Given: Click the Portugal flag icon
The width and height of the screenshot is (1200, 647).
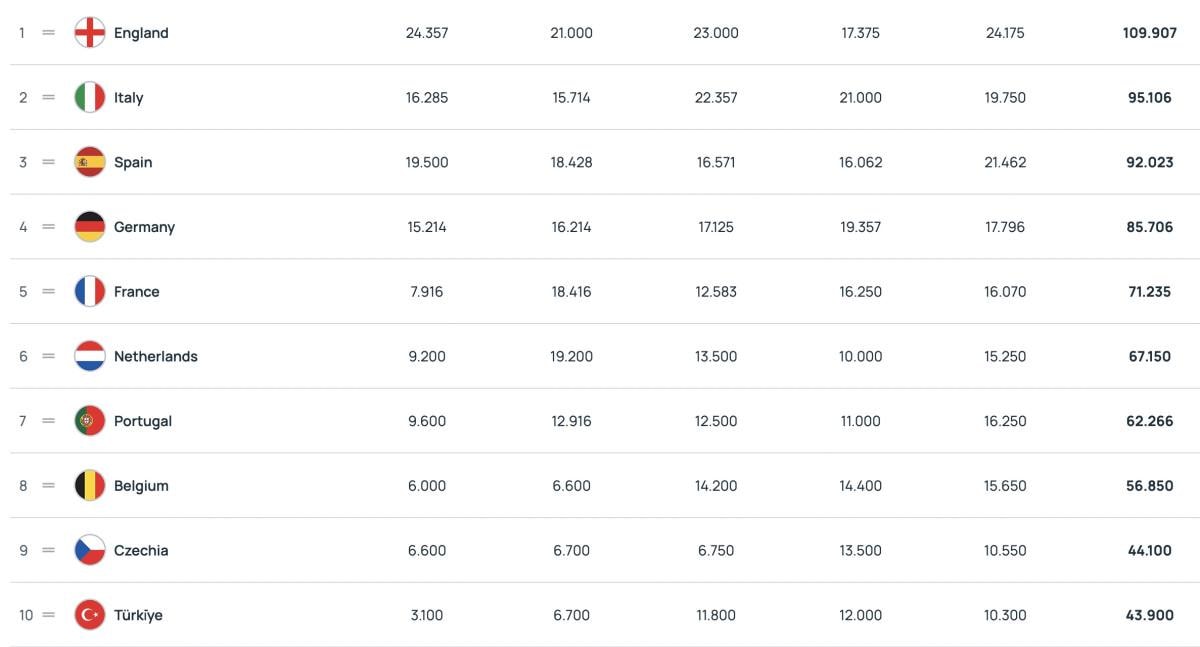Looking at the screenshot, I should click(x=90, y=421).
